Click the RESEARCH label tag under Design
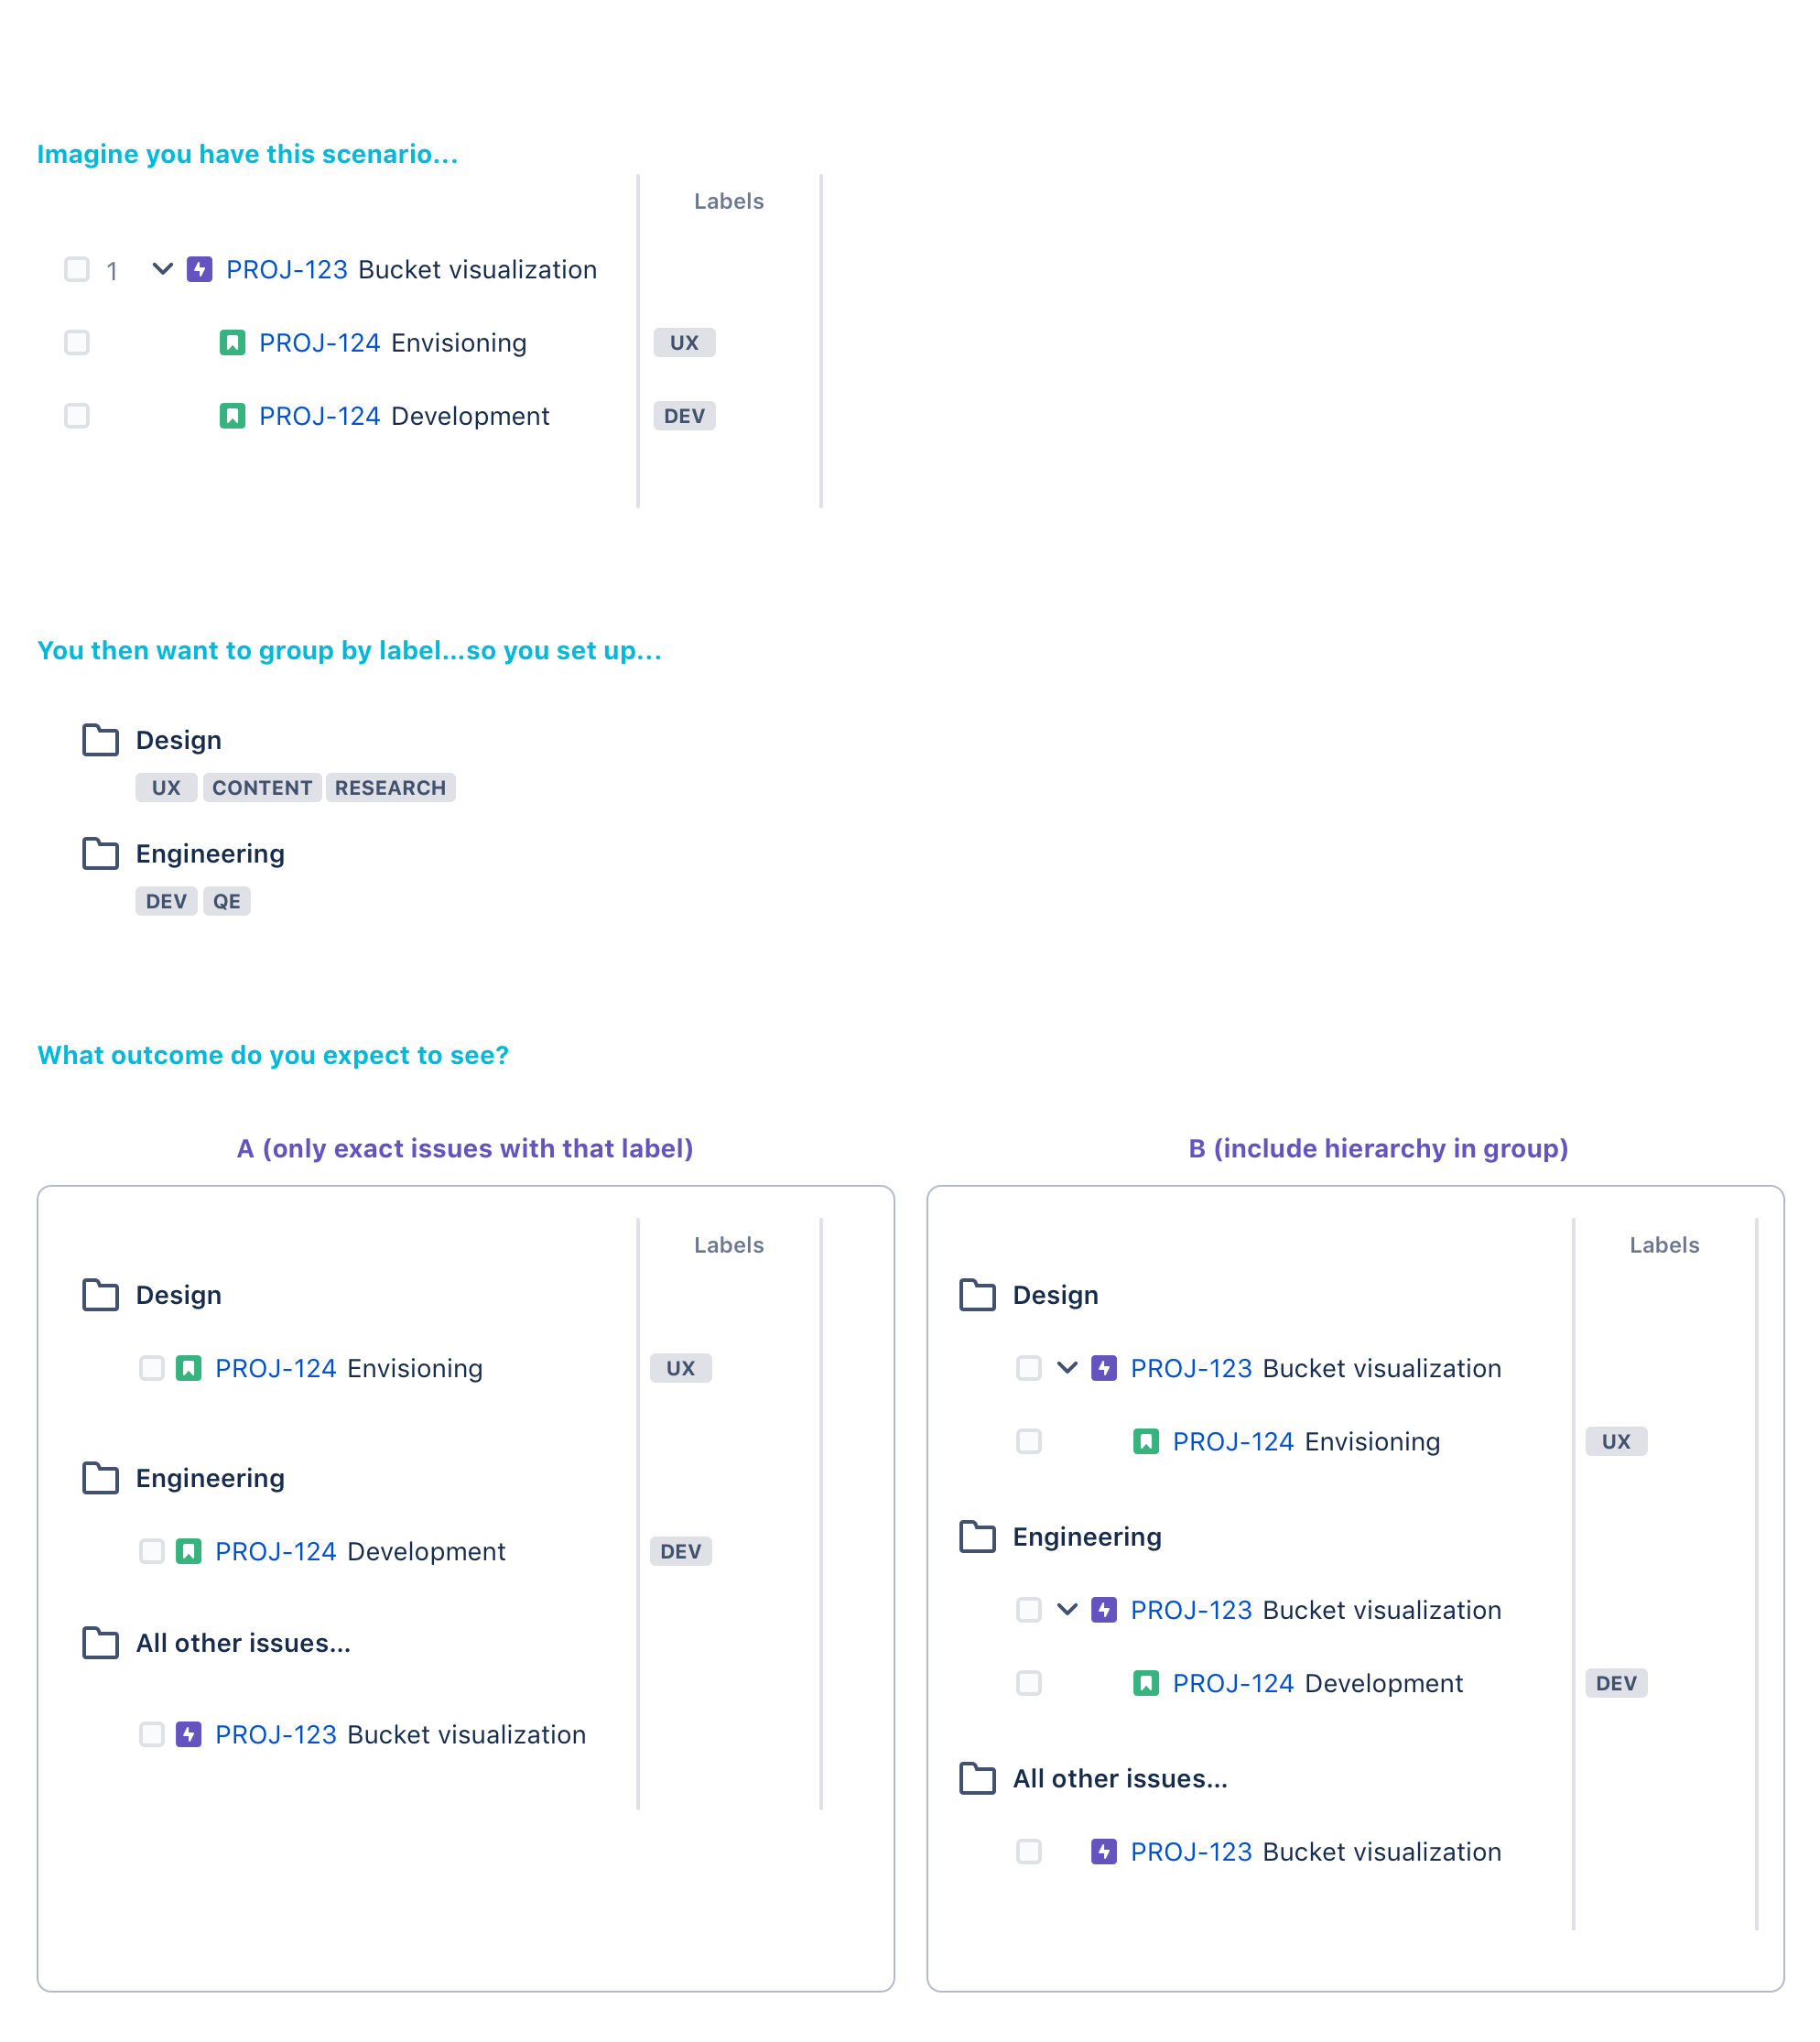 click(390, 788)
